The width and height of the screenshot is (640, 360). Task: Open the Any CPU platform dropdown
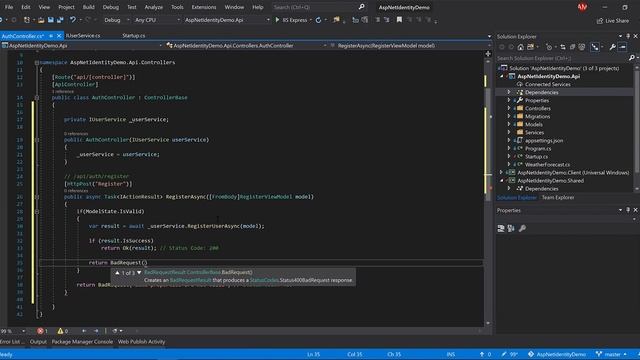tap(157, 20)
